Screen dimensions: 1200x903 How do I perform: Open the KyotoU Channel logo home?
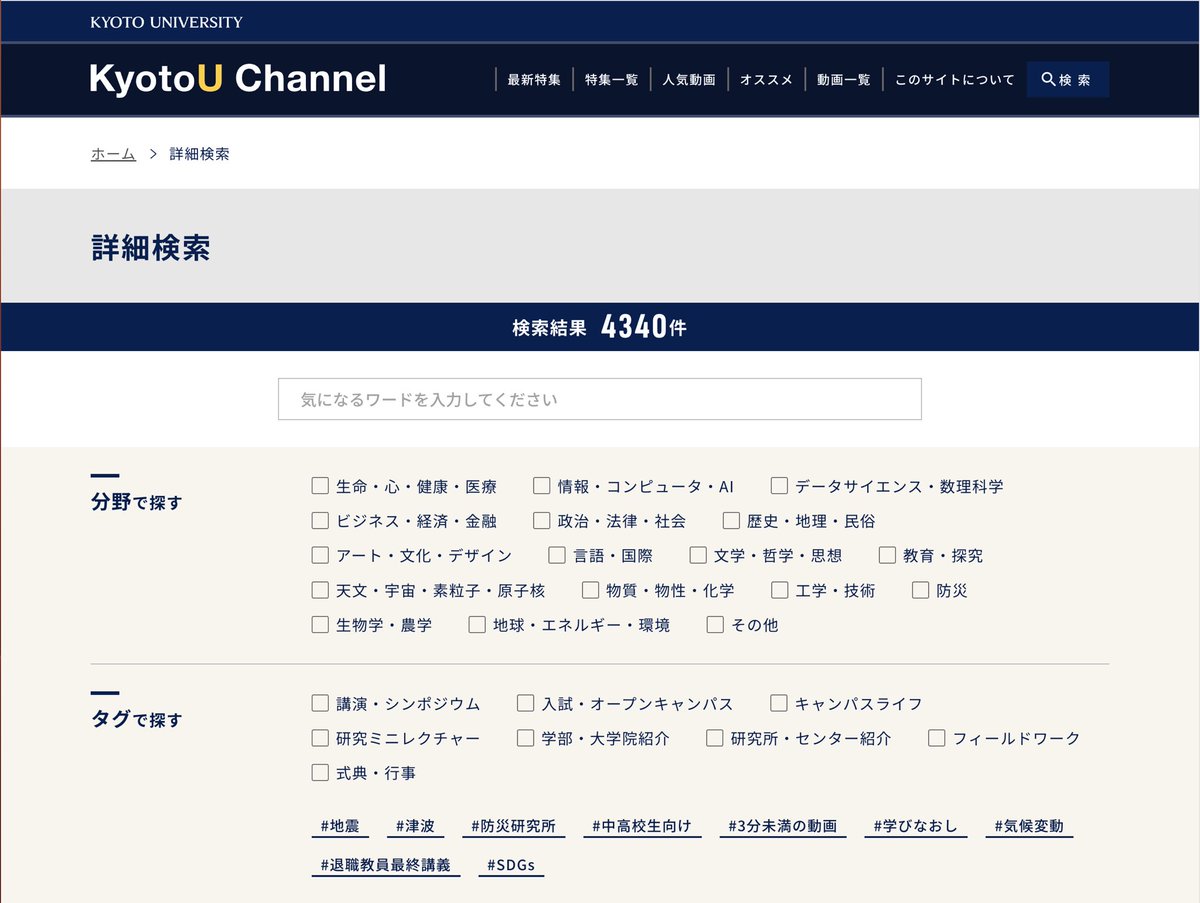[238, 79]
